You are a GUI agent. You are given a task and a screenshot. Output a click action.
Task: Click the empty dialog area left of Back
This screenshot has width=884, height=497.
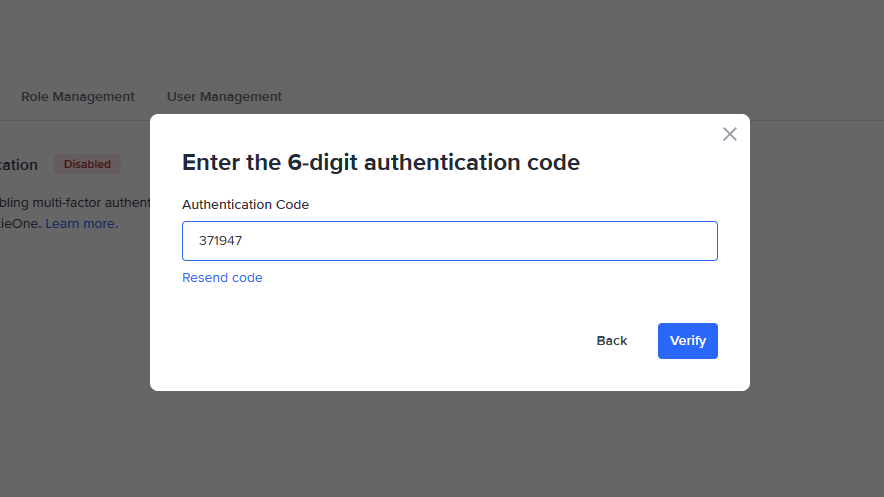pyautogui.click(x=380, y=341)
